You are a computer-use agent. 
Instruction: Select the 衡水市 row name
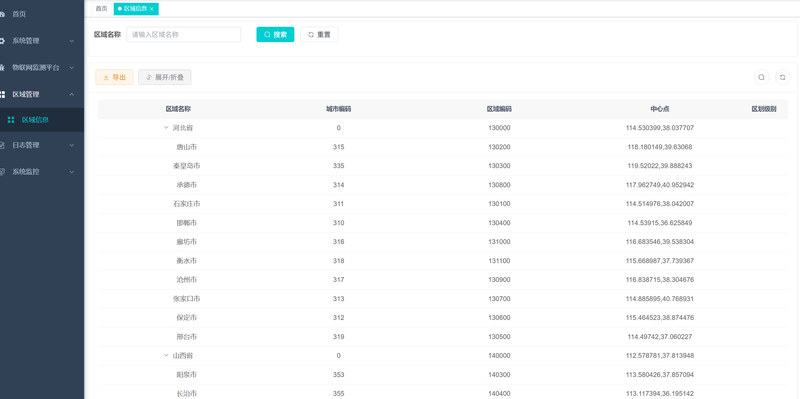coord(187,261)
